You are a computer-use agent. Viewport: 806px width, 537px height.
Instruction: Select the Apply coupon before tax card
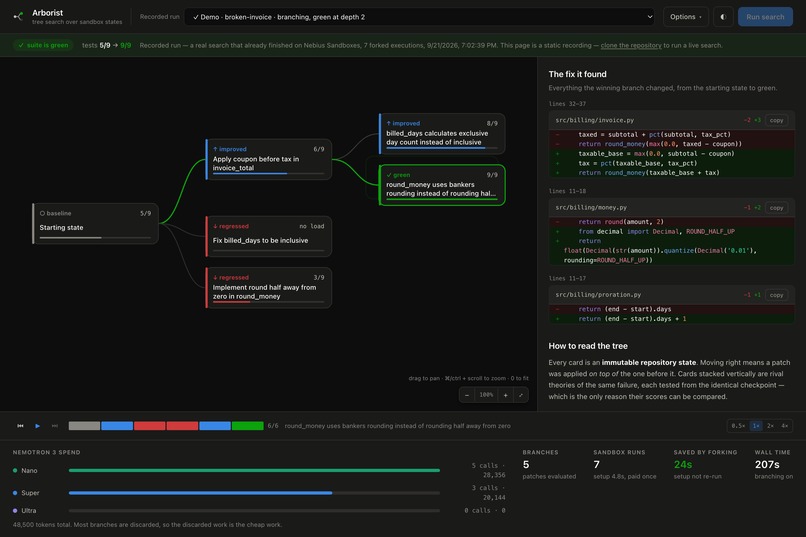coord(268,159)
